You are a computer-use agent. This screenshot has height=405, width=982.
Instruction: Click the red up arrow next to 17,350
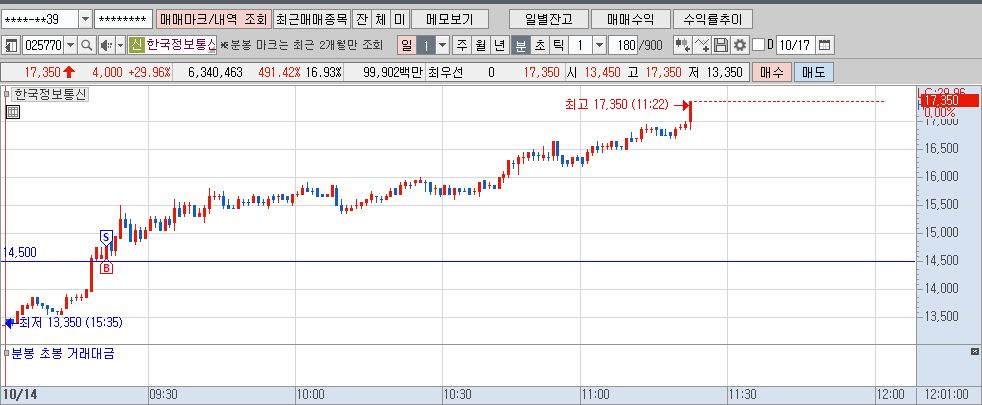pos(69,72)
